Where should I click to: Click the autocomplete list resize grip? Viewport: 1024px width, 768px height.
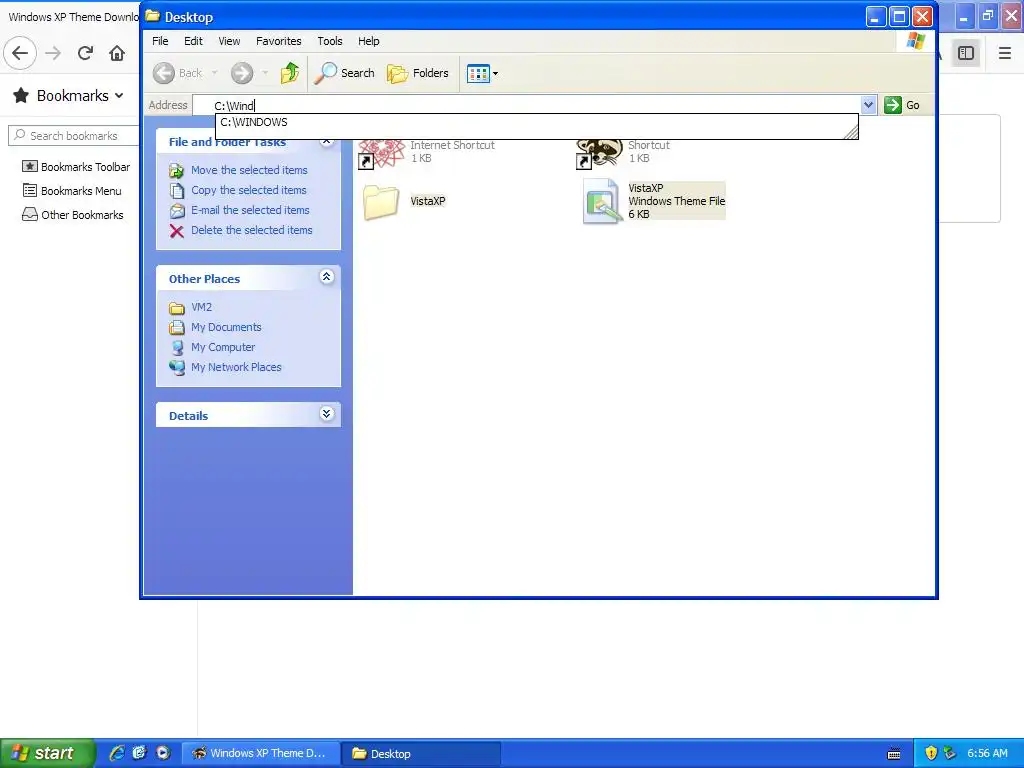(850, 133)
